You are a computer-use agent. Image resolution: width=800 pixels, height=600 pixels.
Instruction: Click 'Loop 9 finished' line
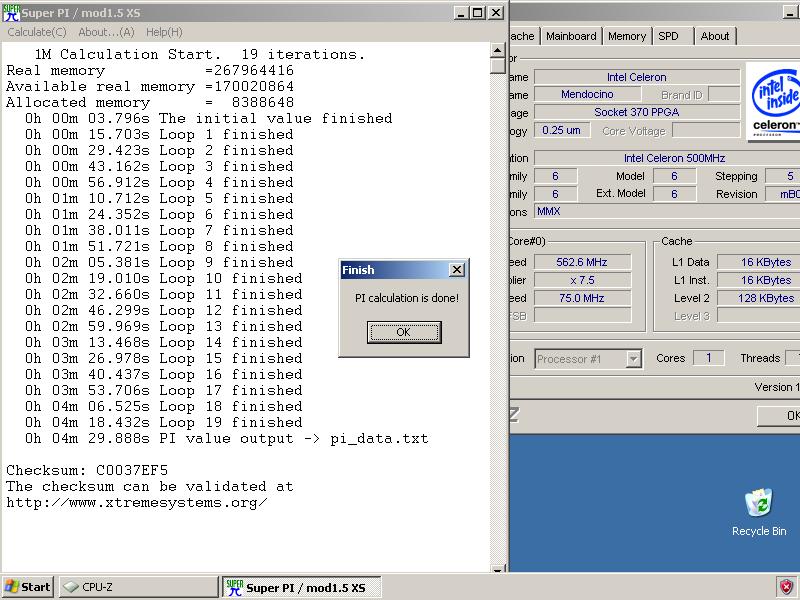[x=159, y=263]
